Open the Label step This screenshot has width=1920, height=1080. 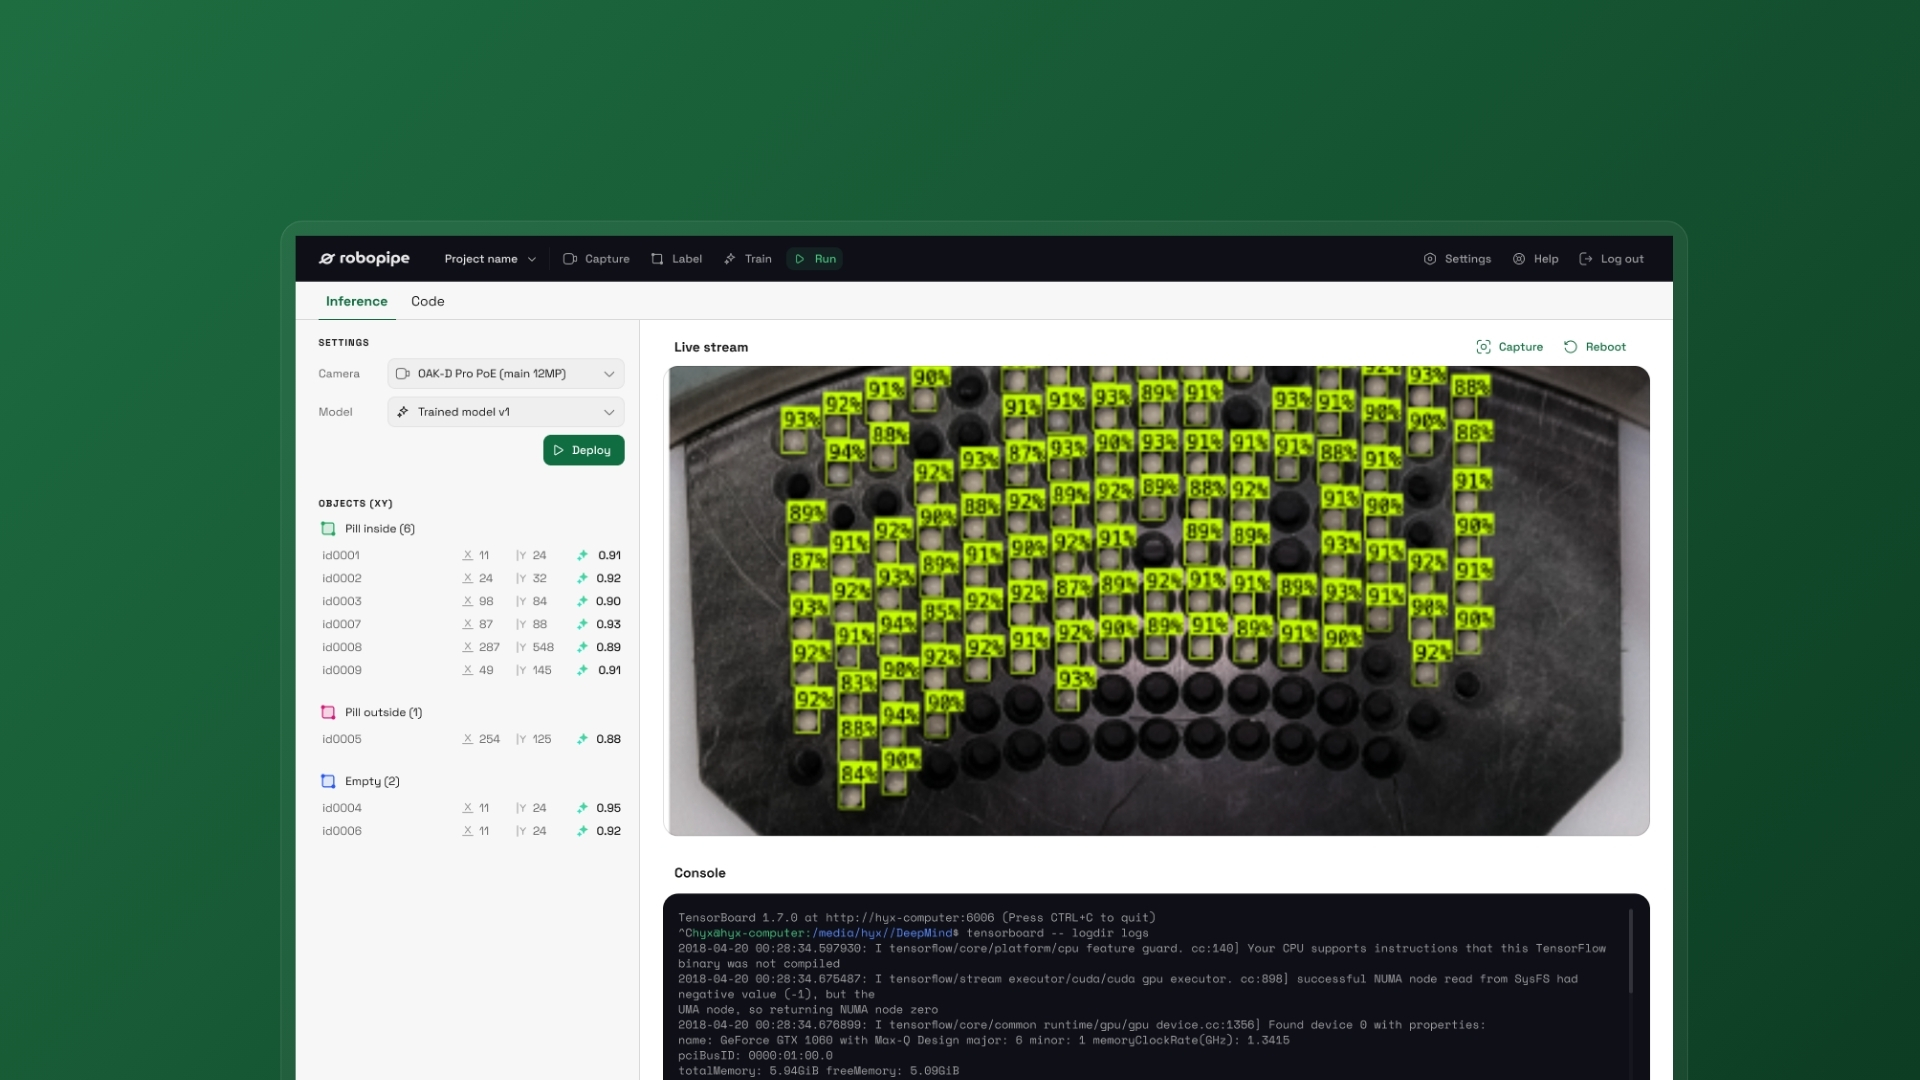pos(676,258)
